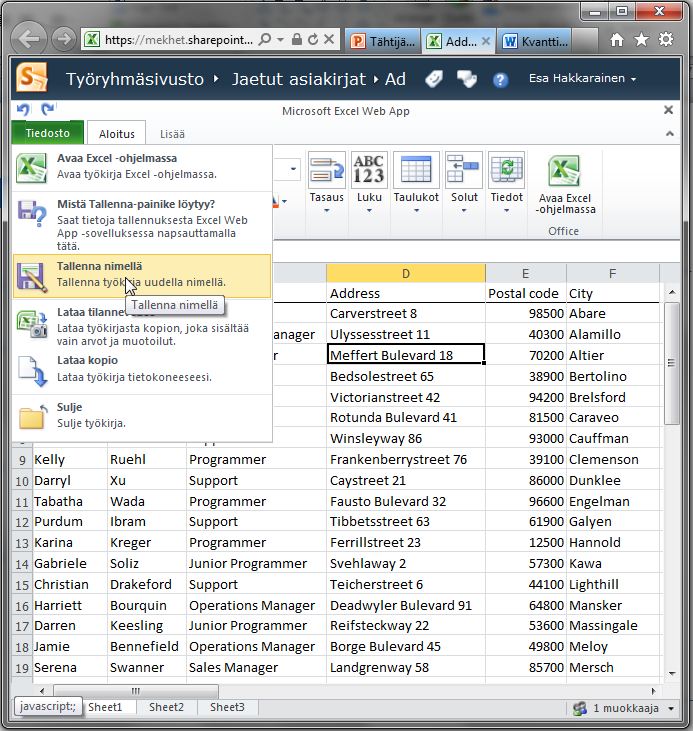Click co-authoring people icon in status bar
Viewport: 693px width, 731px height.
pyautogui.click(x=580, y=709)
